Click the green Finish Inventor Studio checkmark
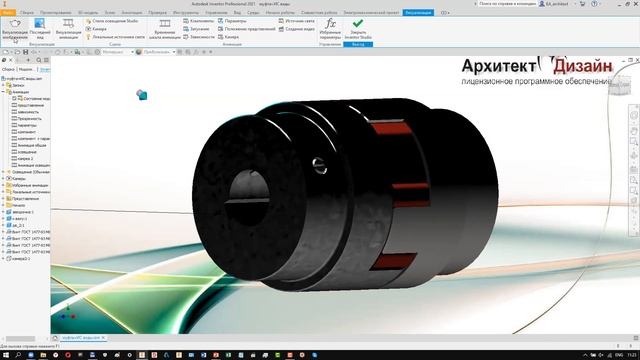 click(x=358, y=23)
